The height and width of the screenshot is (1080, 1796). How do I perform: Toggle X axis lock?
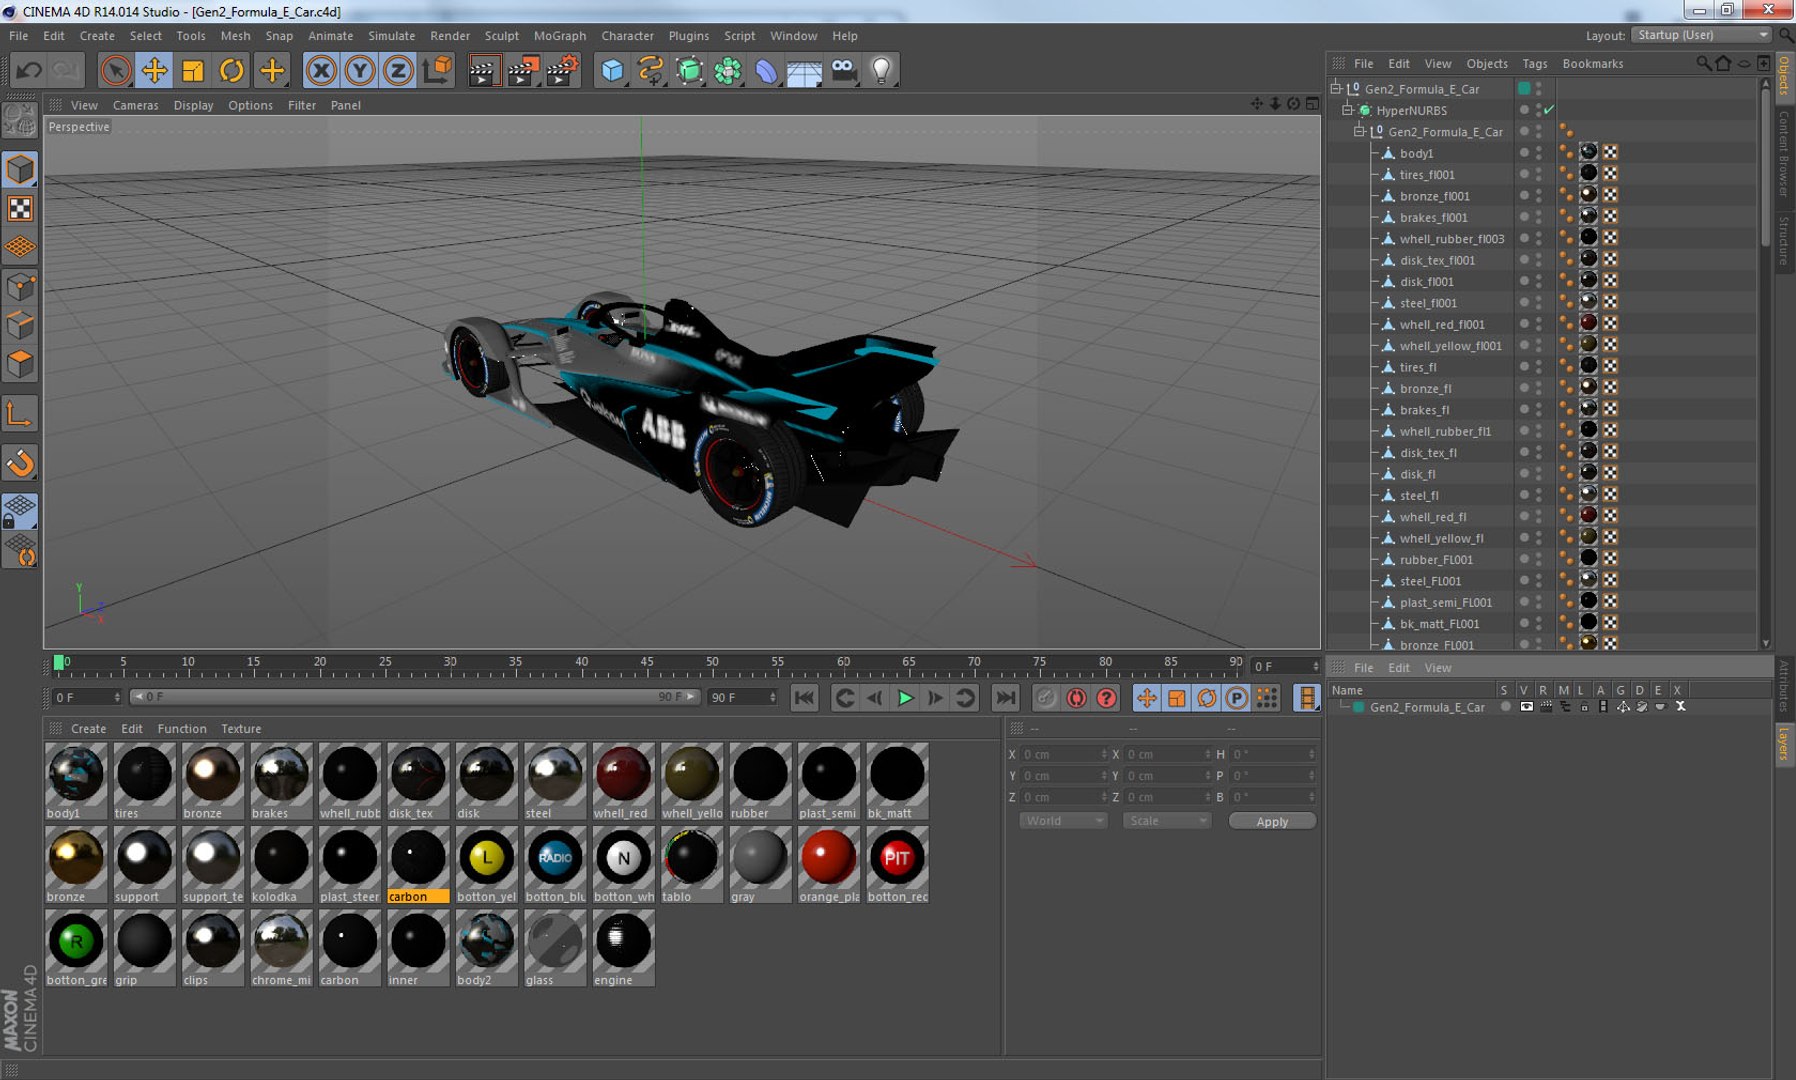(x=321, y=70)
